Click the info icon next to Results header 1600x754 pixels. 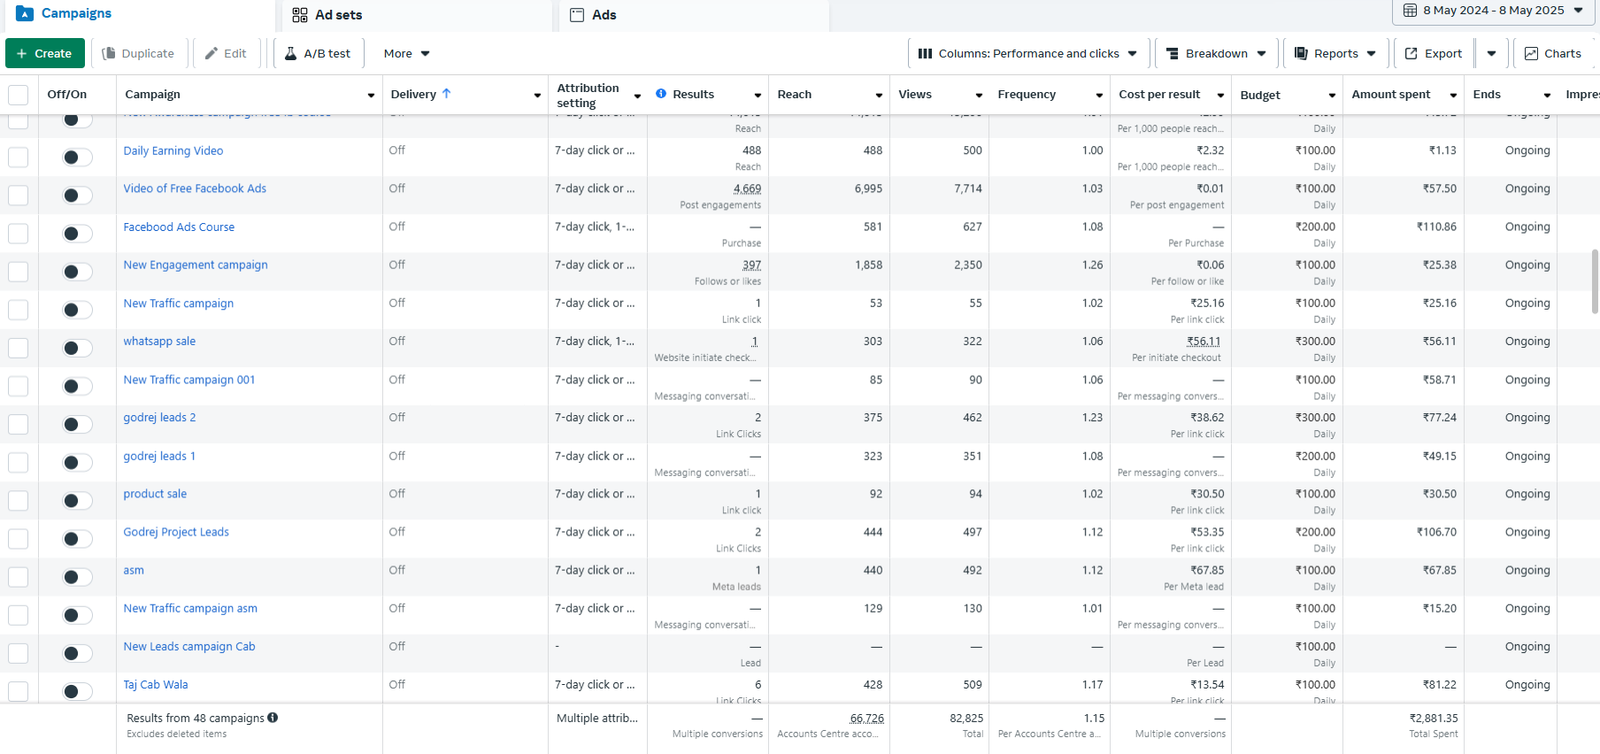tap(661, 94)
